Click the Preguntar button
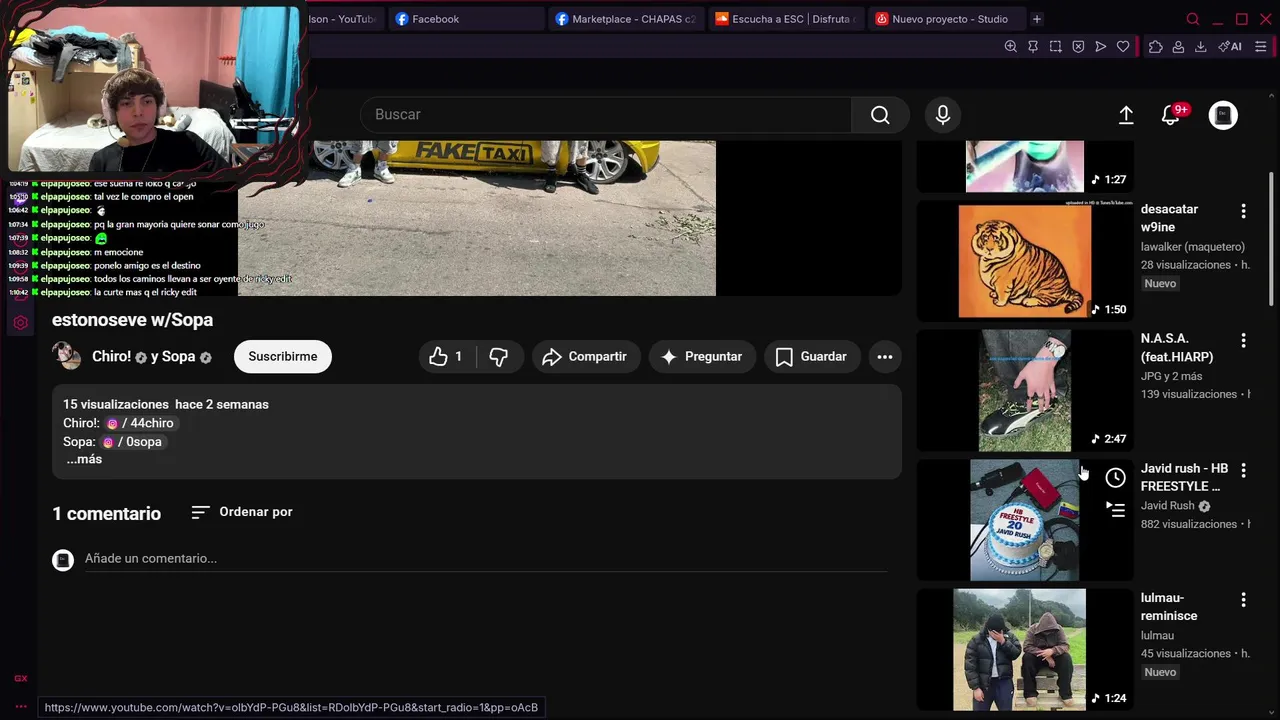The height and width of the screenshot is (720, 1280). tap(702, 357)
